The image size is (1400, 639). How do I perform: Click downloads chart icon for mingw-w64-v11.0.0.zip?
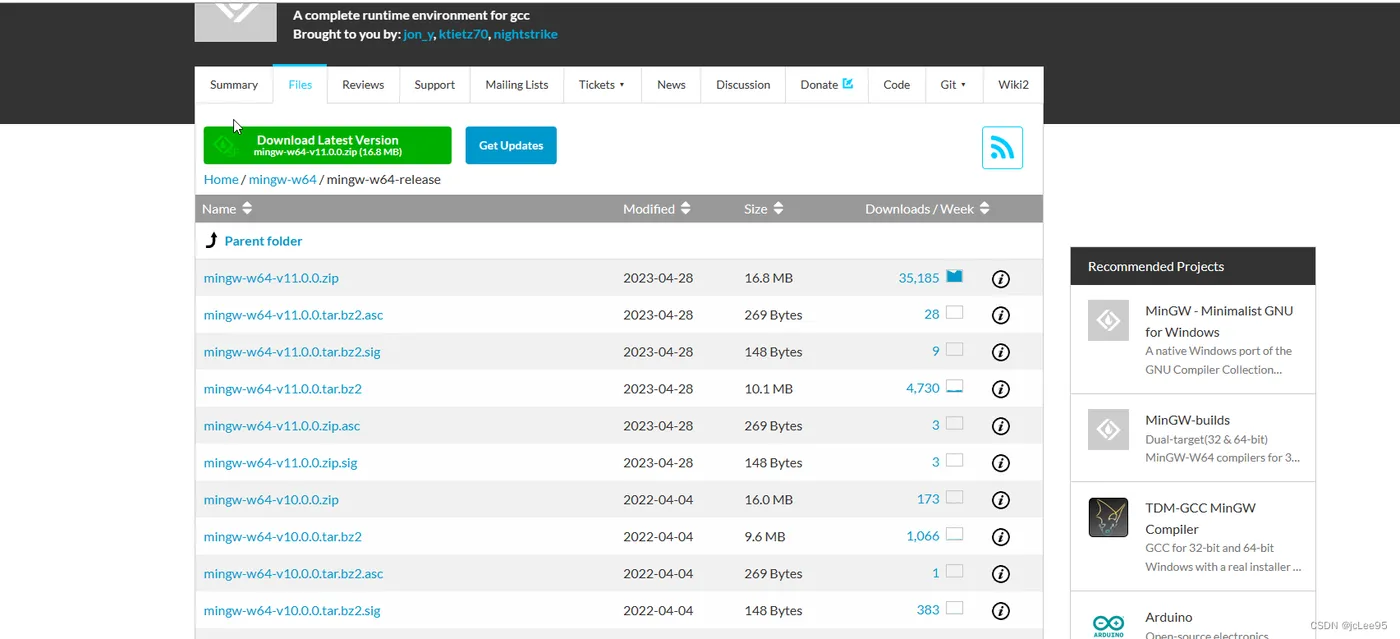tap(954, 277)
